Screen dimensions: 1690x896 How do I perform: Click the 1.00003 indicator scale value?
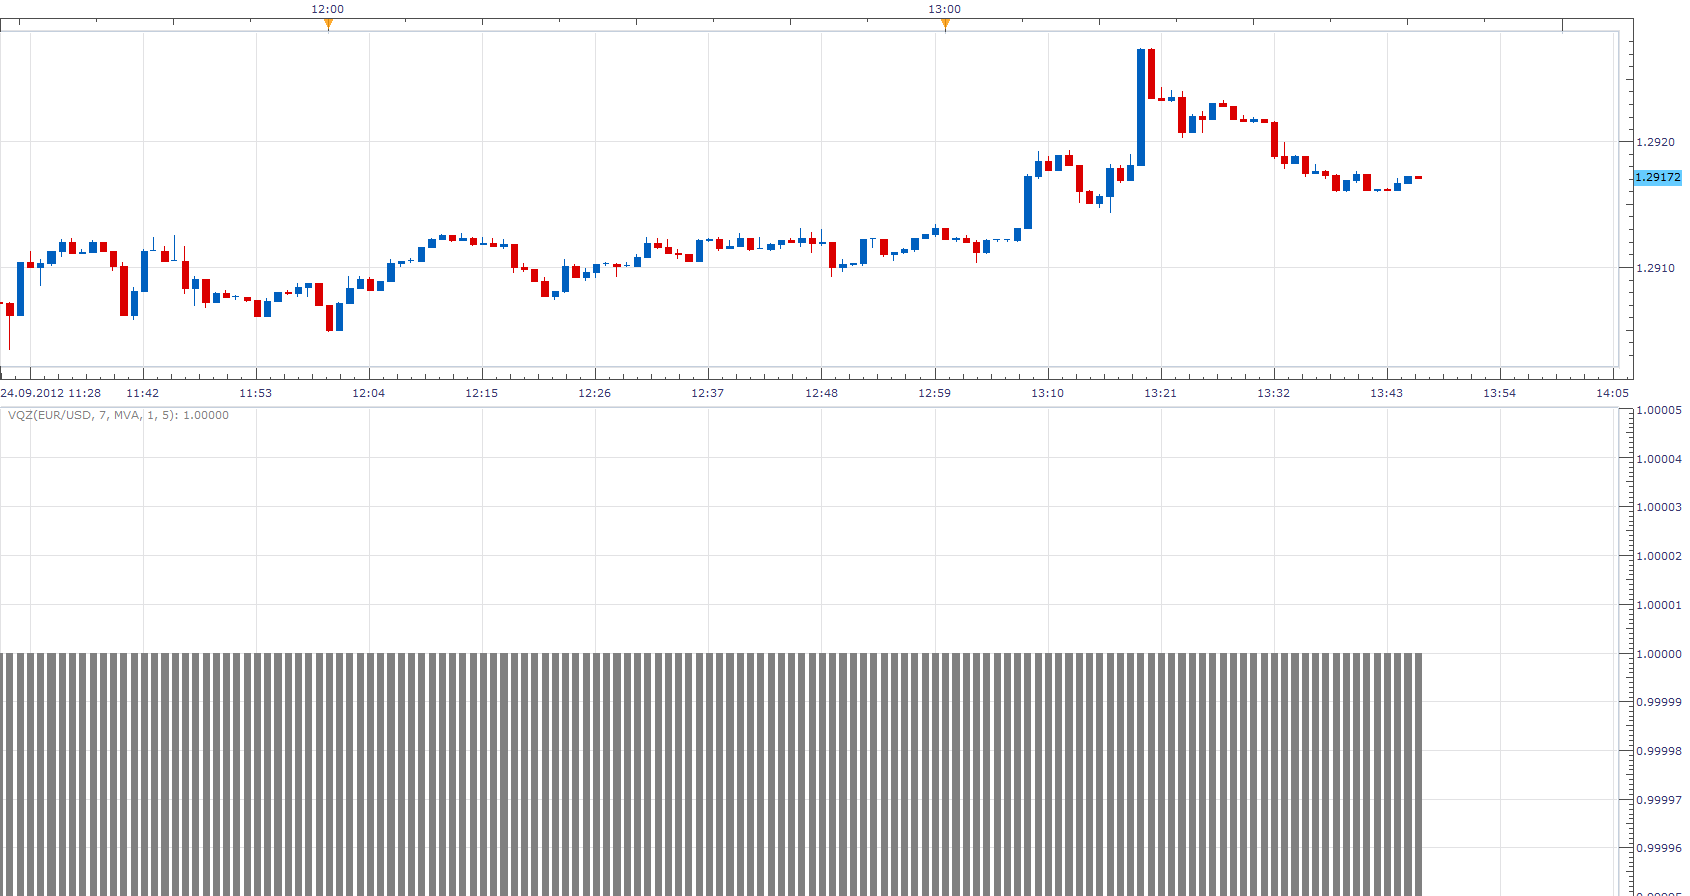coord(1659,507)
